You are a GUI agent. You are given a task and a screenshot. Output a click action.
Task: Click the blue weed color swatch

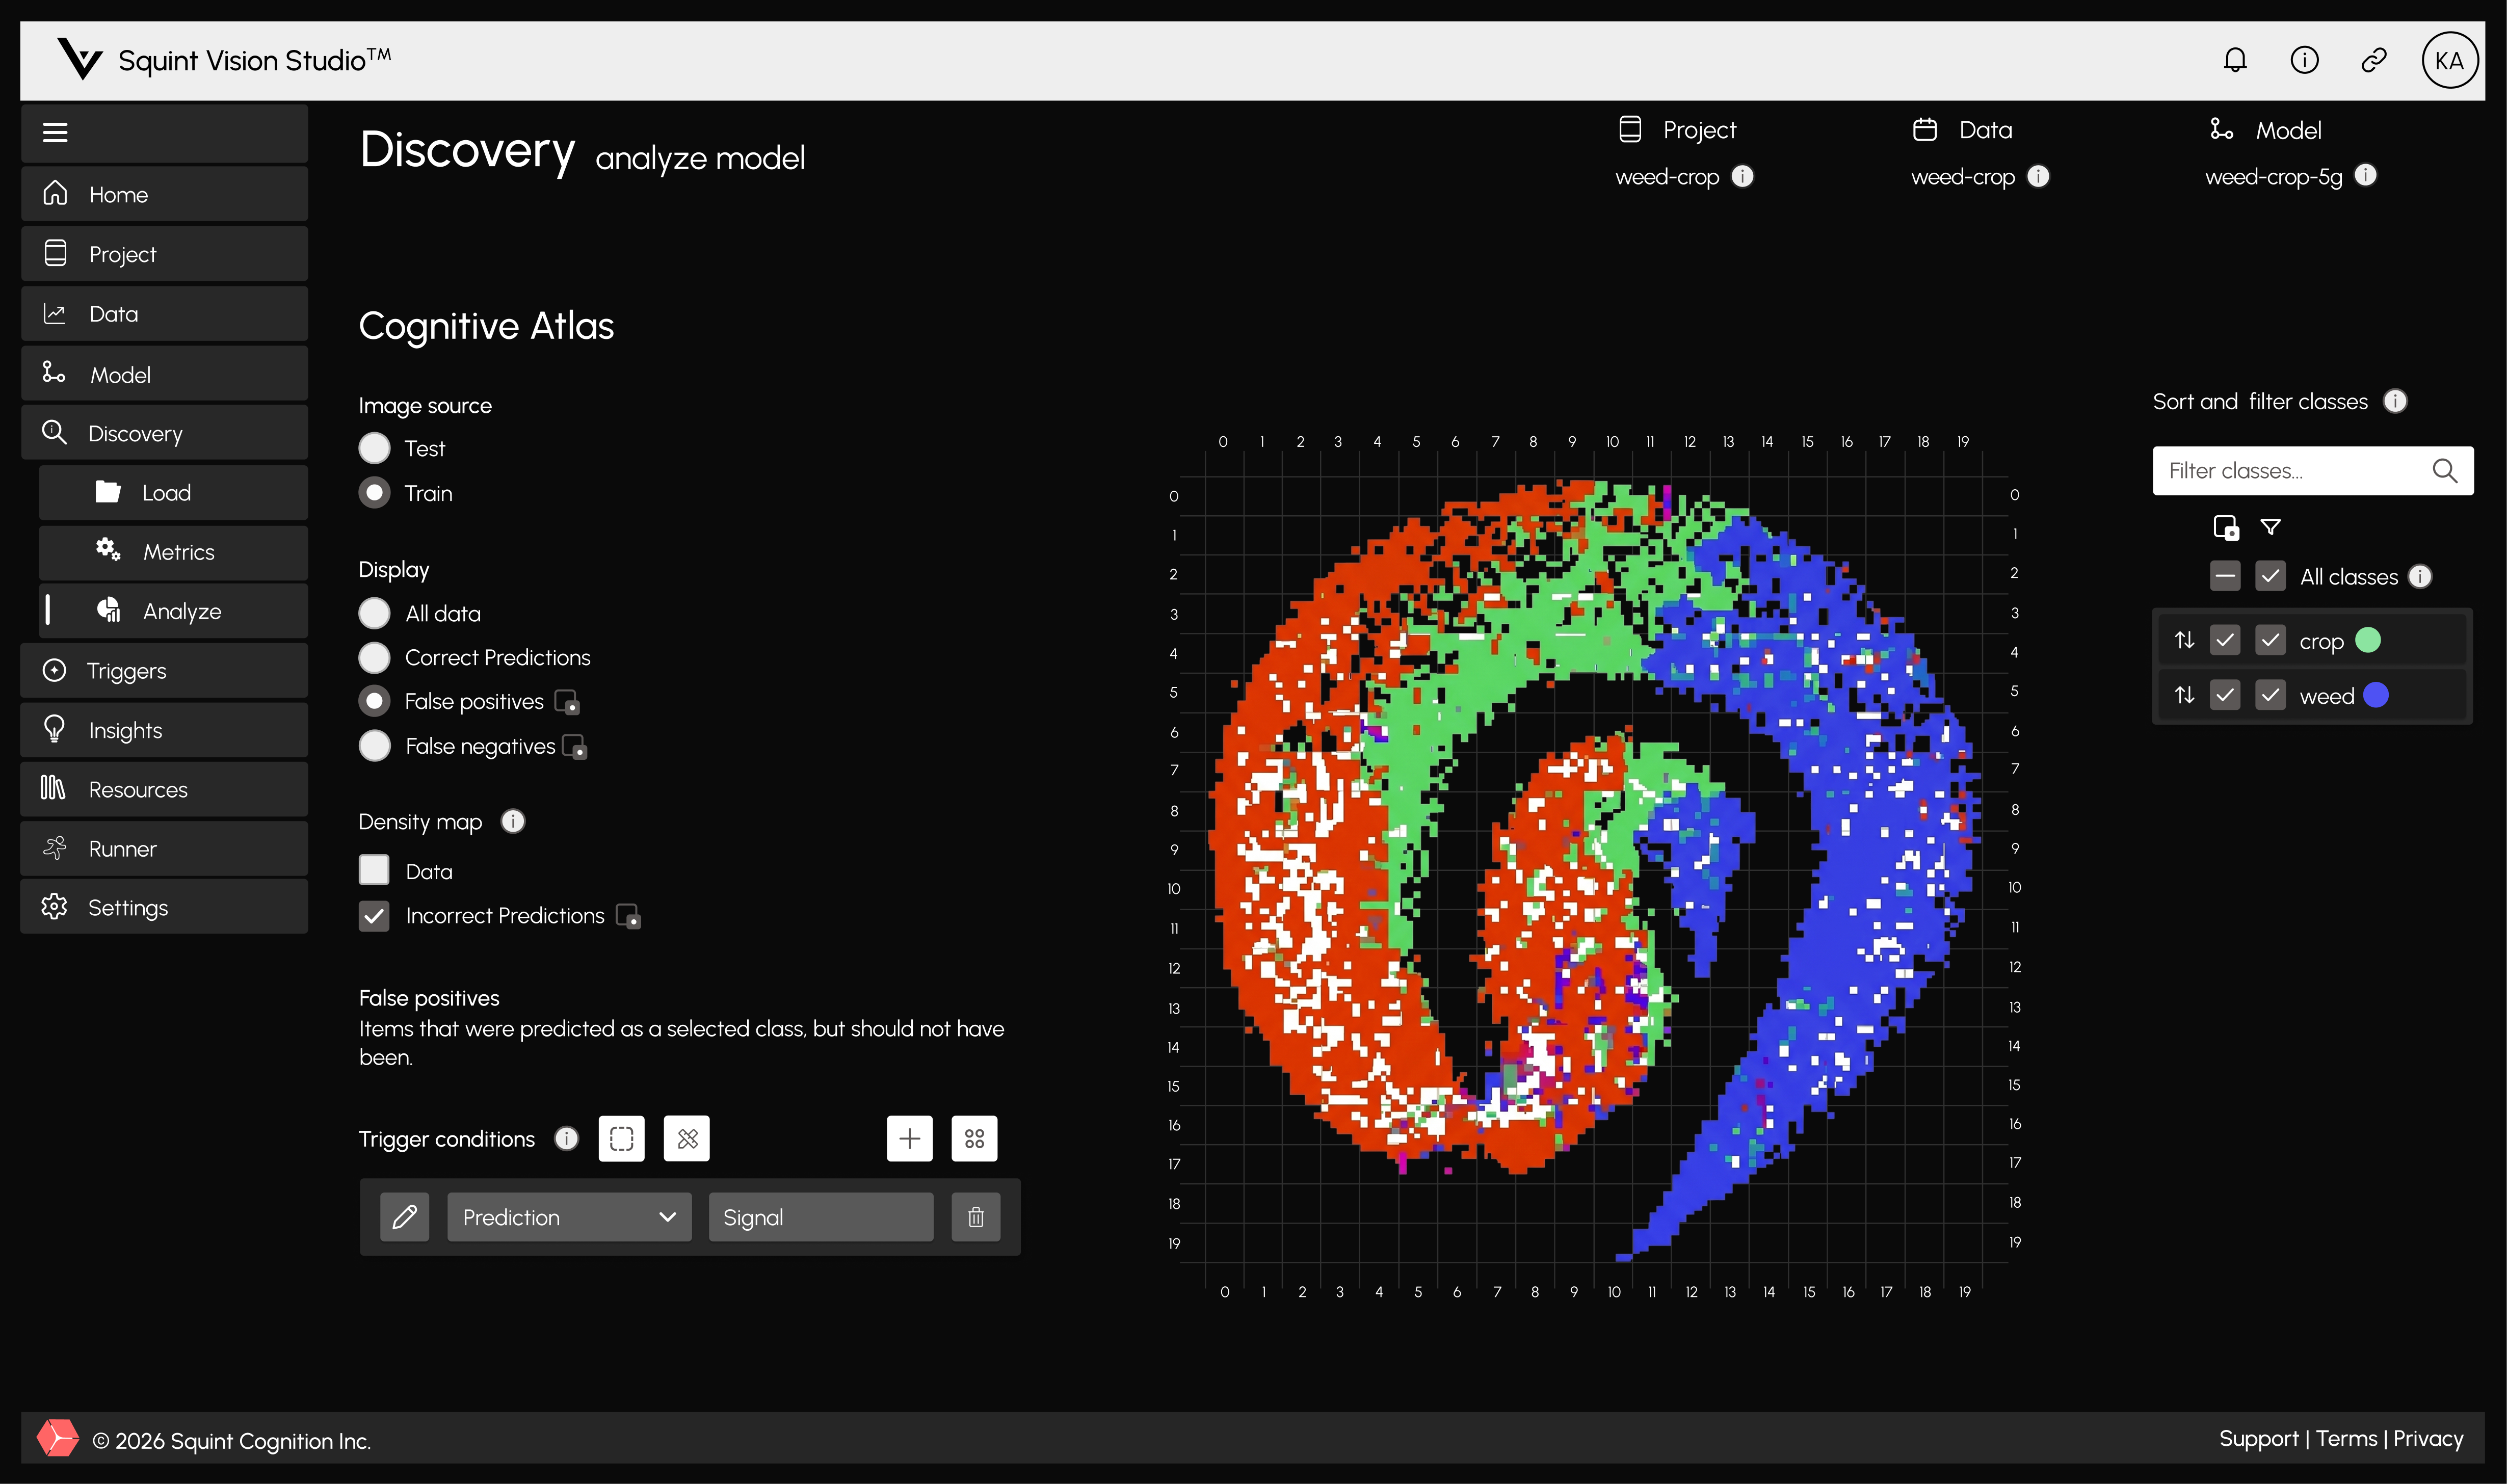pyautogui.click(x=2375, y=695)
